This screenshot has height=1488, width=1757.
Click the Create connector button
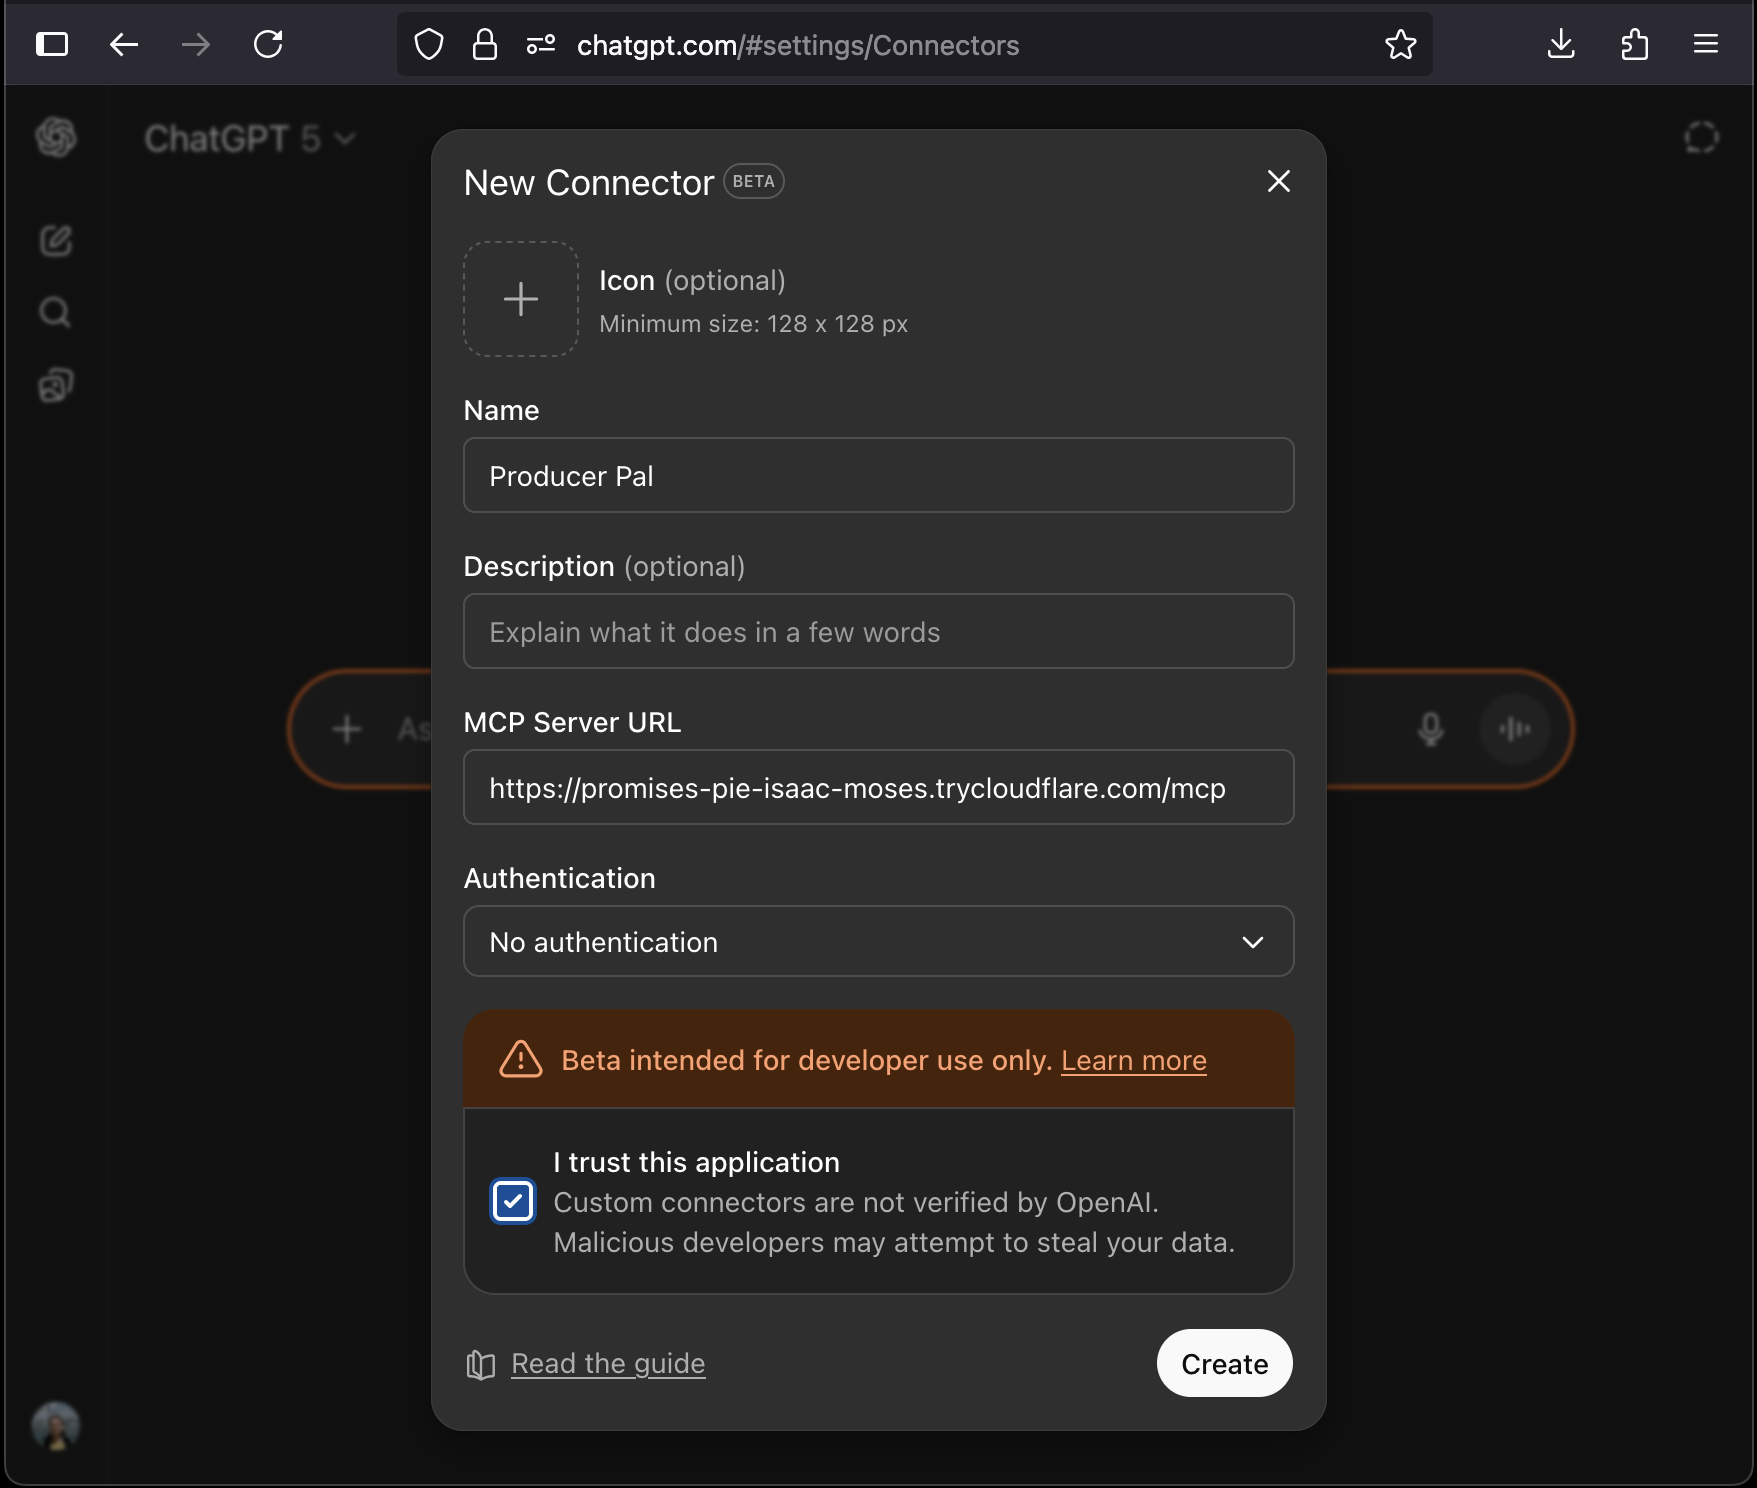click(x=1223, y=1363)
